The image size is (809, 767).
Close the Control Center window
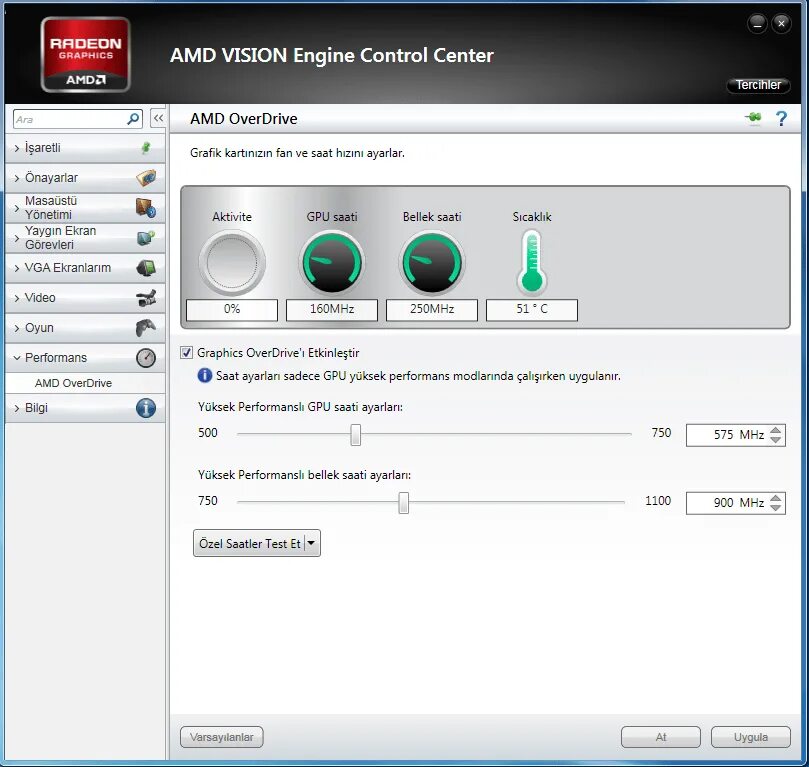[781, 24]
